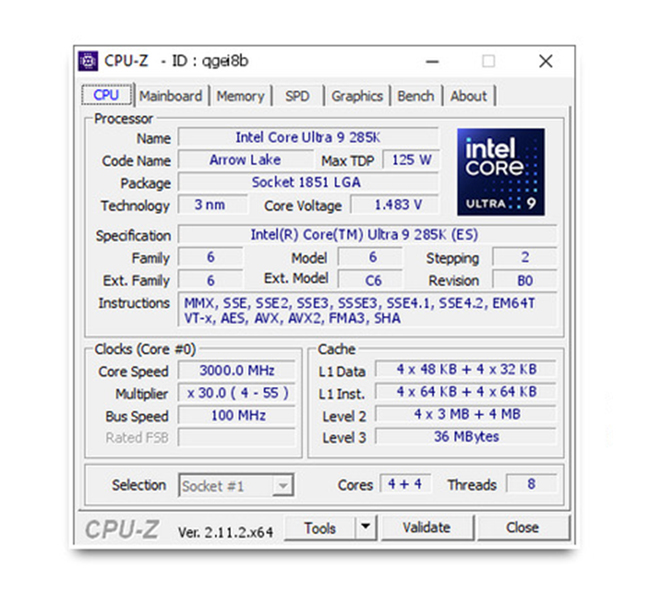Click the Specification field ending in (ES)
Viewport: 650px width, 600px height.
[x=367, y=235]
